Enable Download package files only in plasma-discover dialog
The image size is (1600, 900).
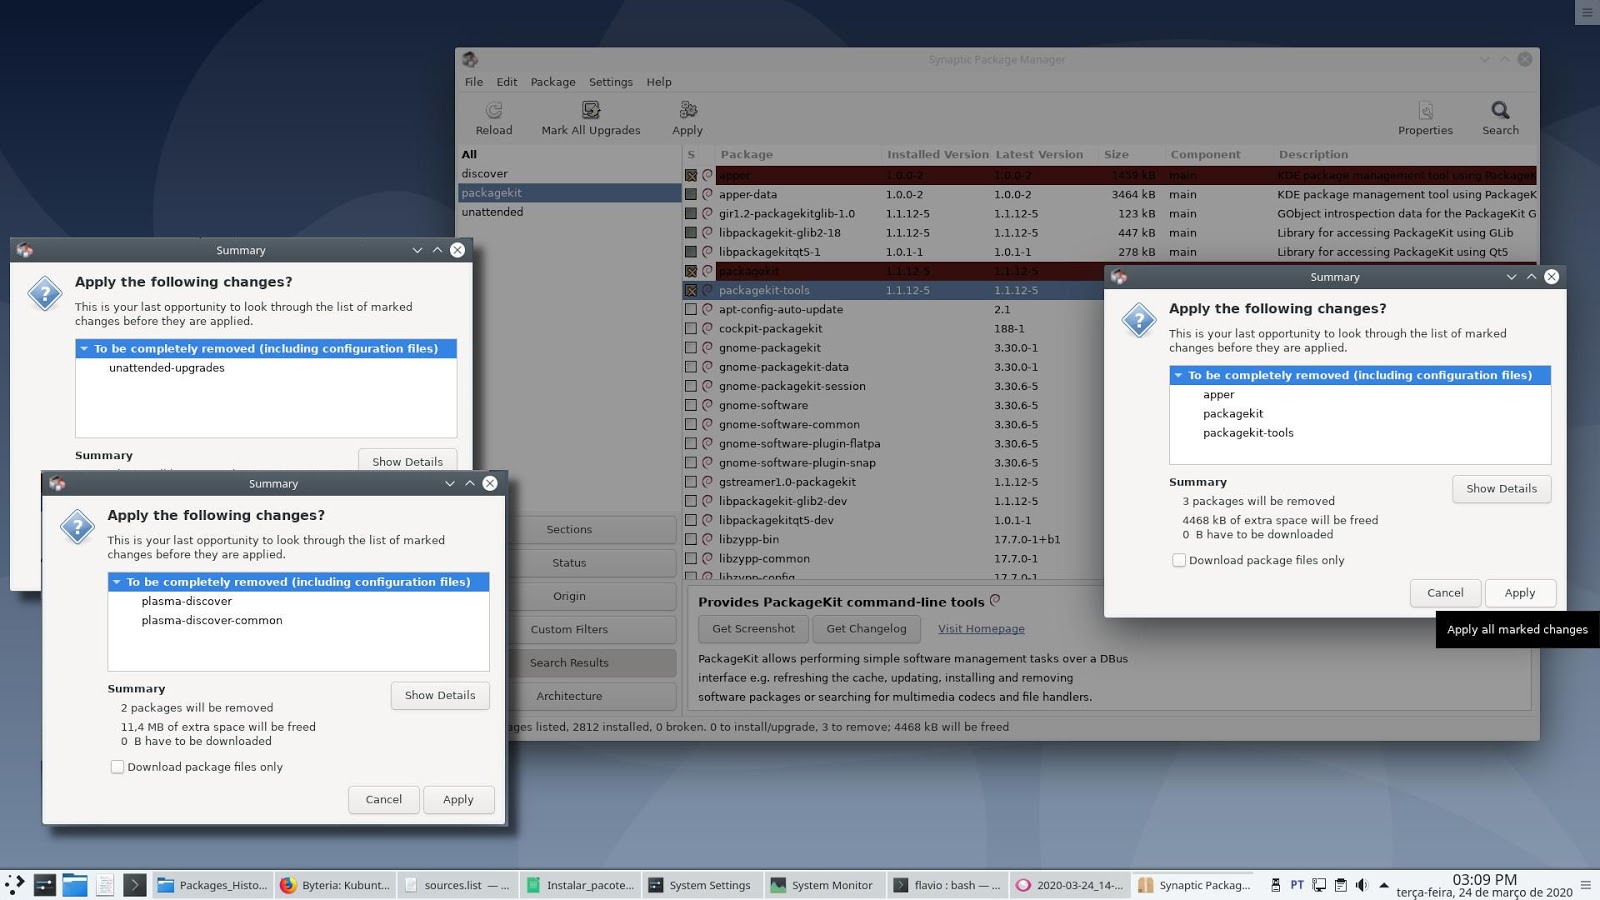[117, 767]
